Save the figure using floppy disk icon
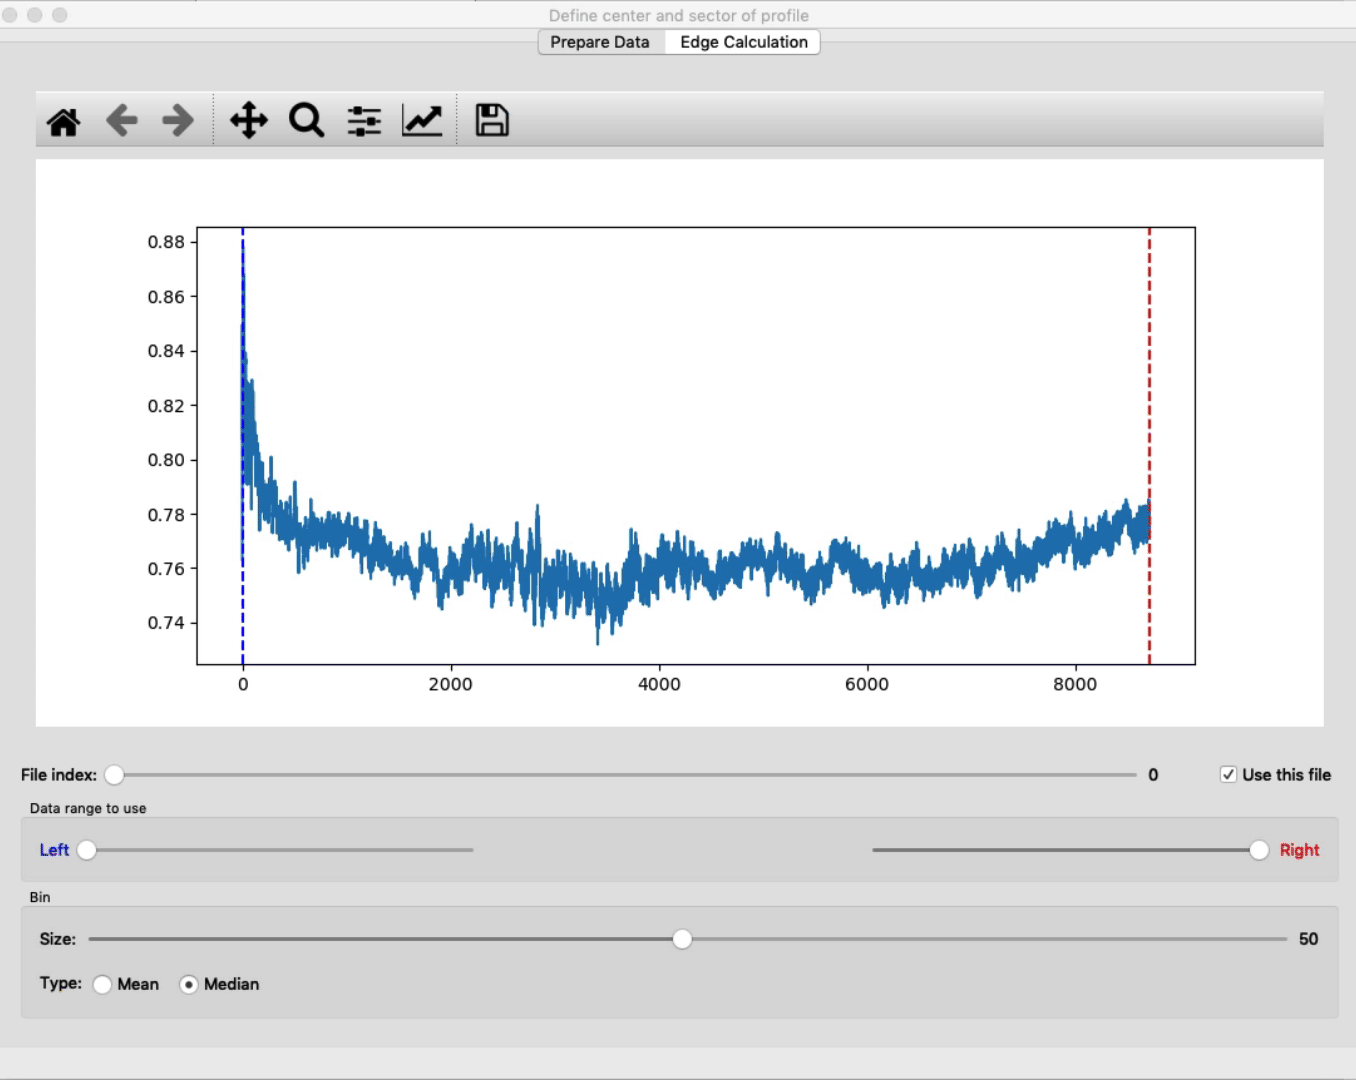The image size is (1356, 1080). 491,121
